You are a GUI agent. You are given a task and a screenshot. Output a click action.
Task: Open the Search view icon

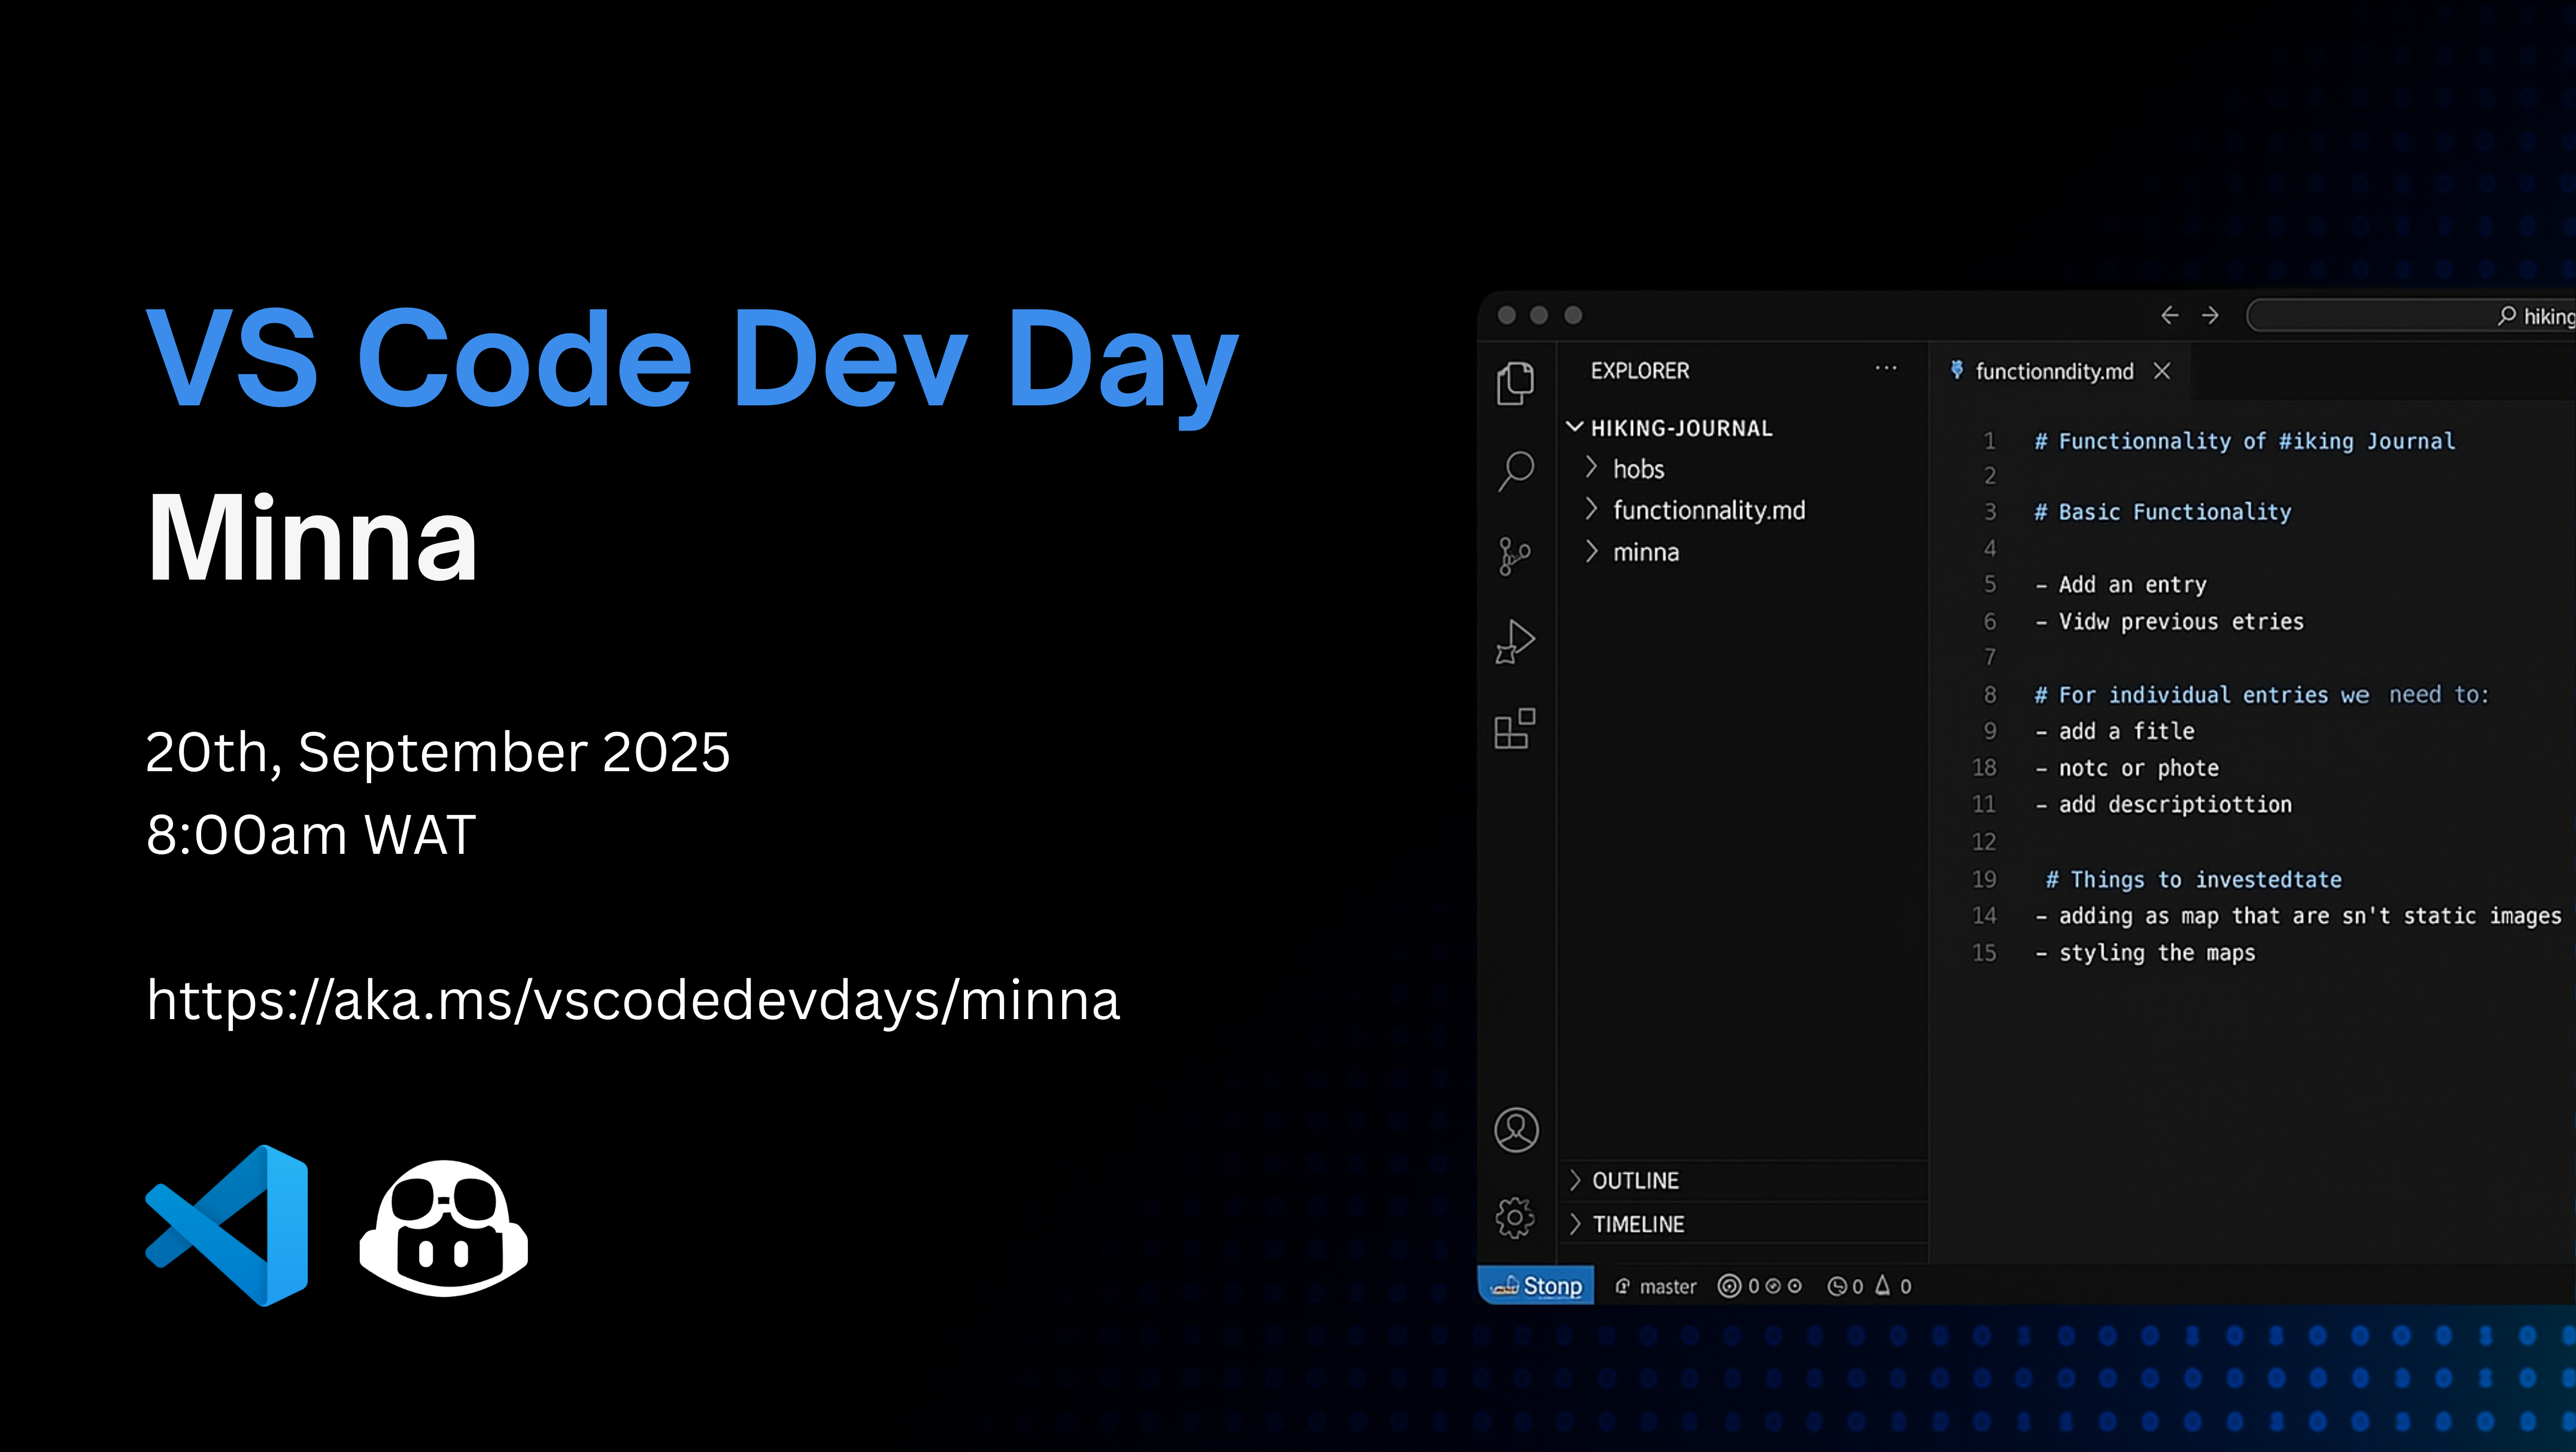(x=1515, y=469)
